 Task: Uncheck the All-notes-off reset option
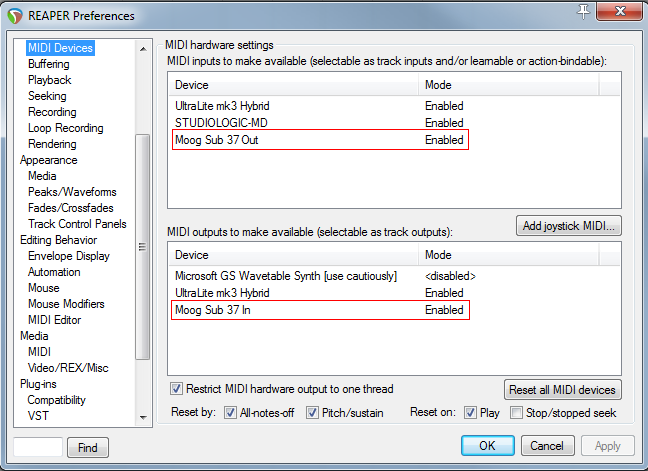(x=231, y=413)
